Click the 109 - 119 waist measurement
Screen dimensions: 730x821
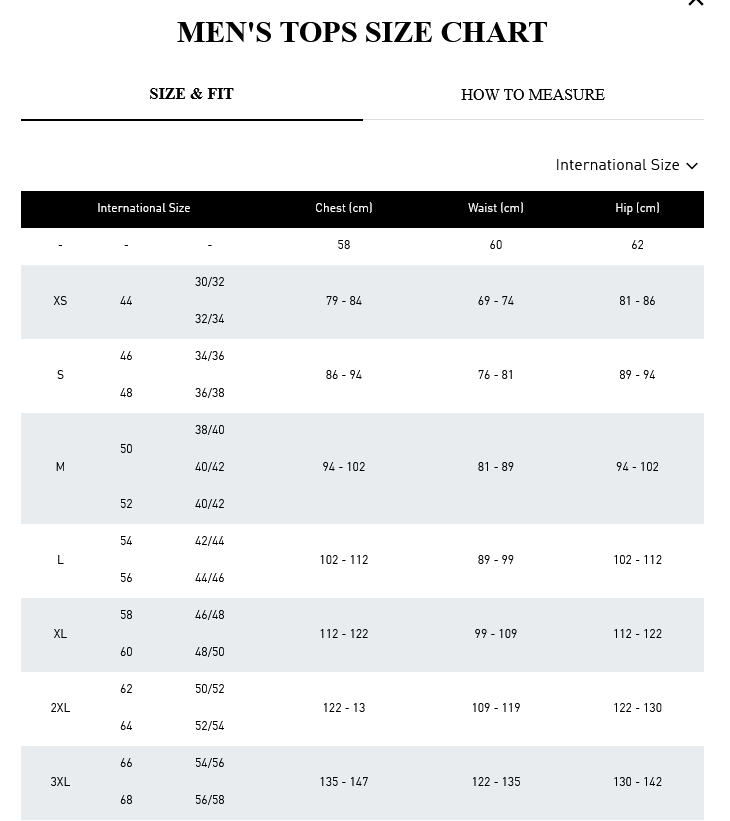[x=495, y=708]
